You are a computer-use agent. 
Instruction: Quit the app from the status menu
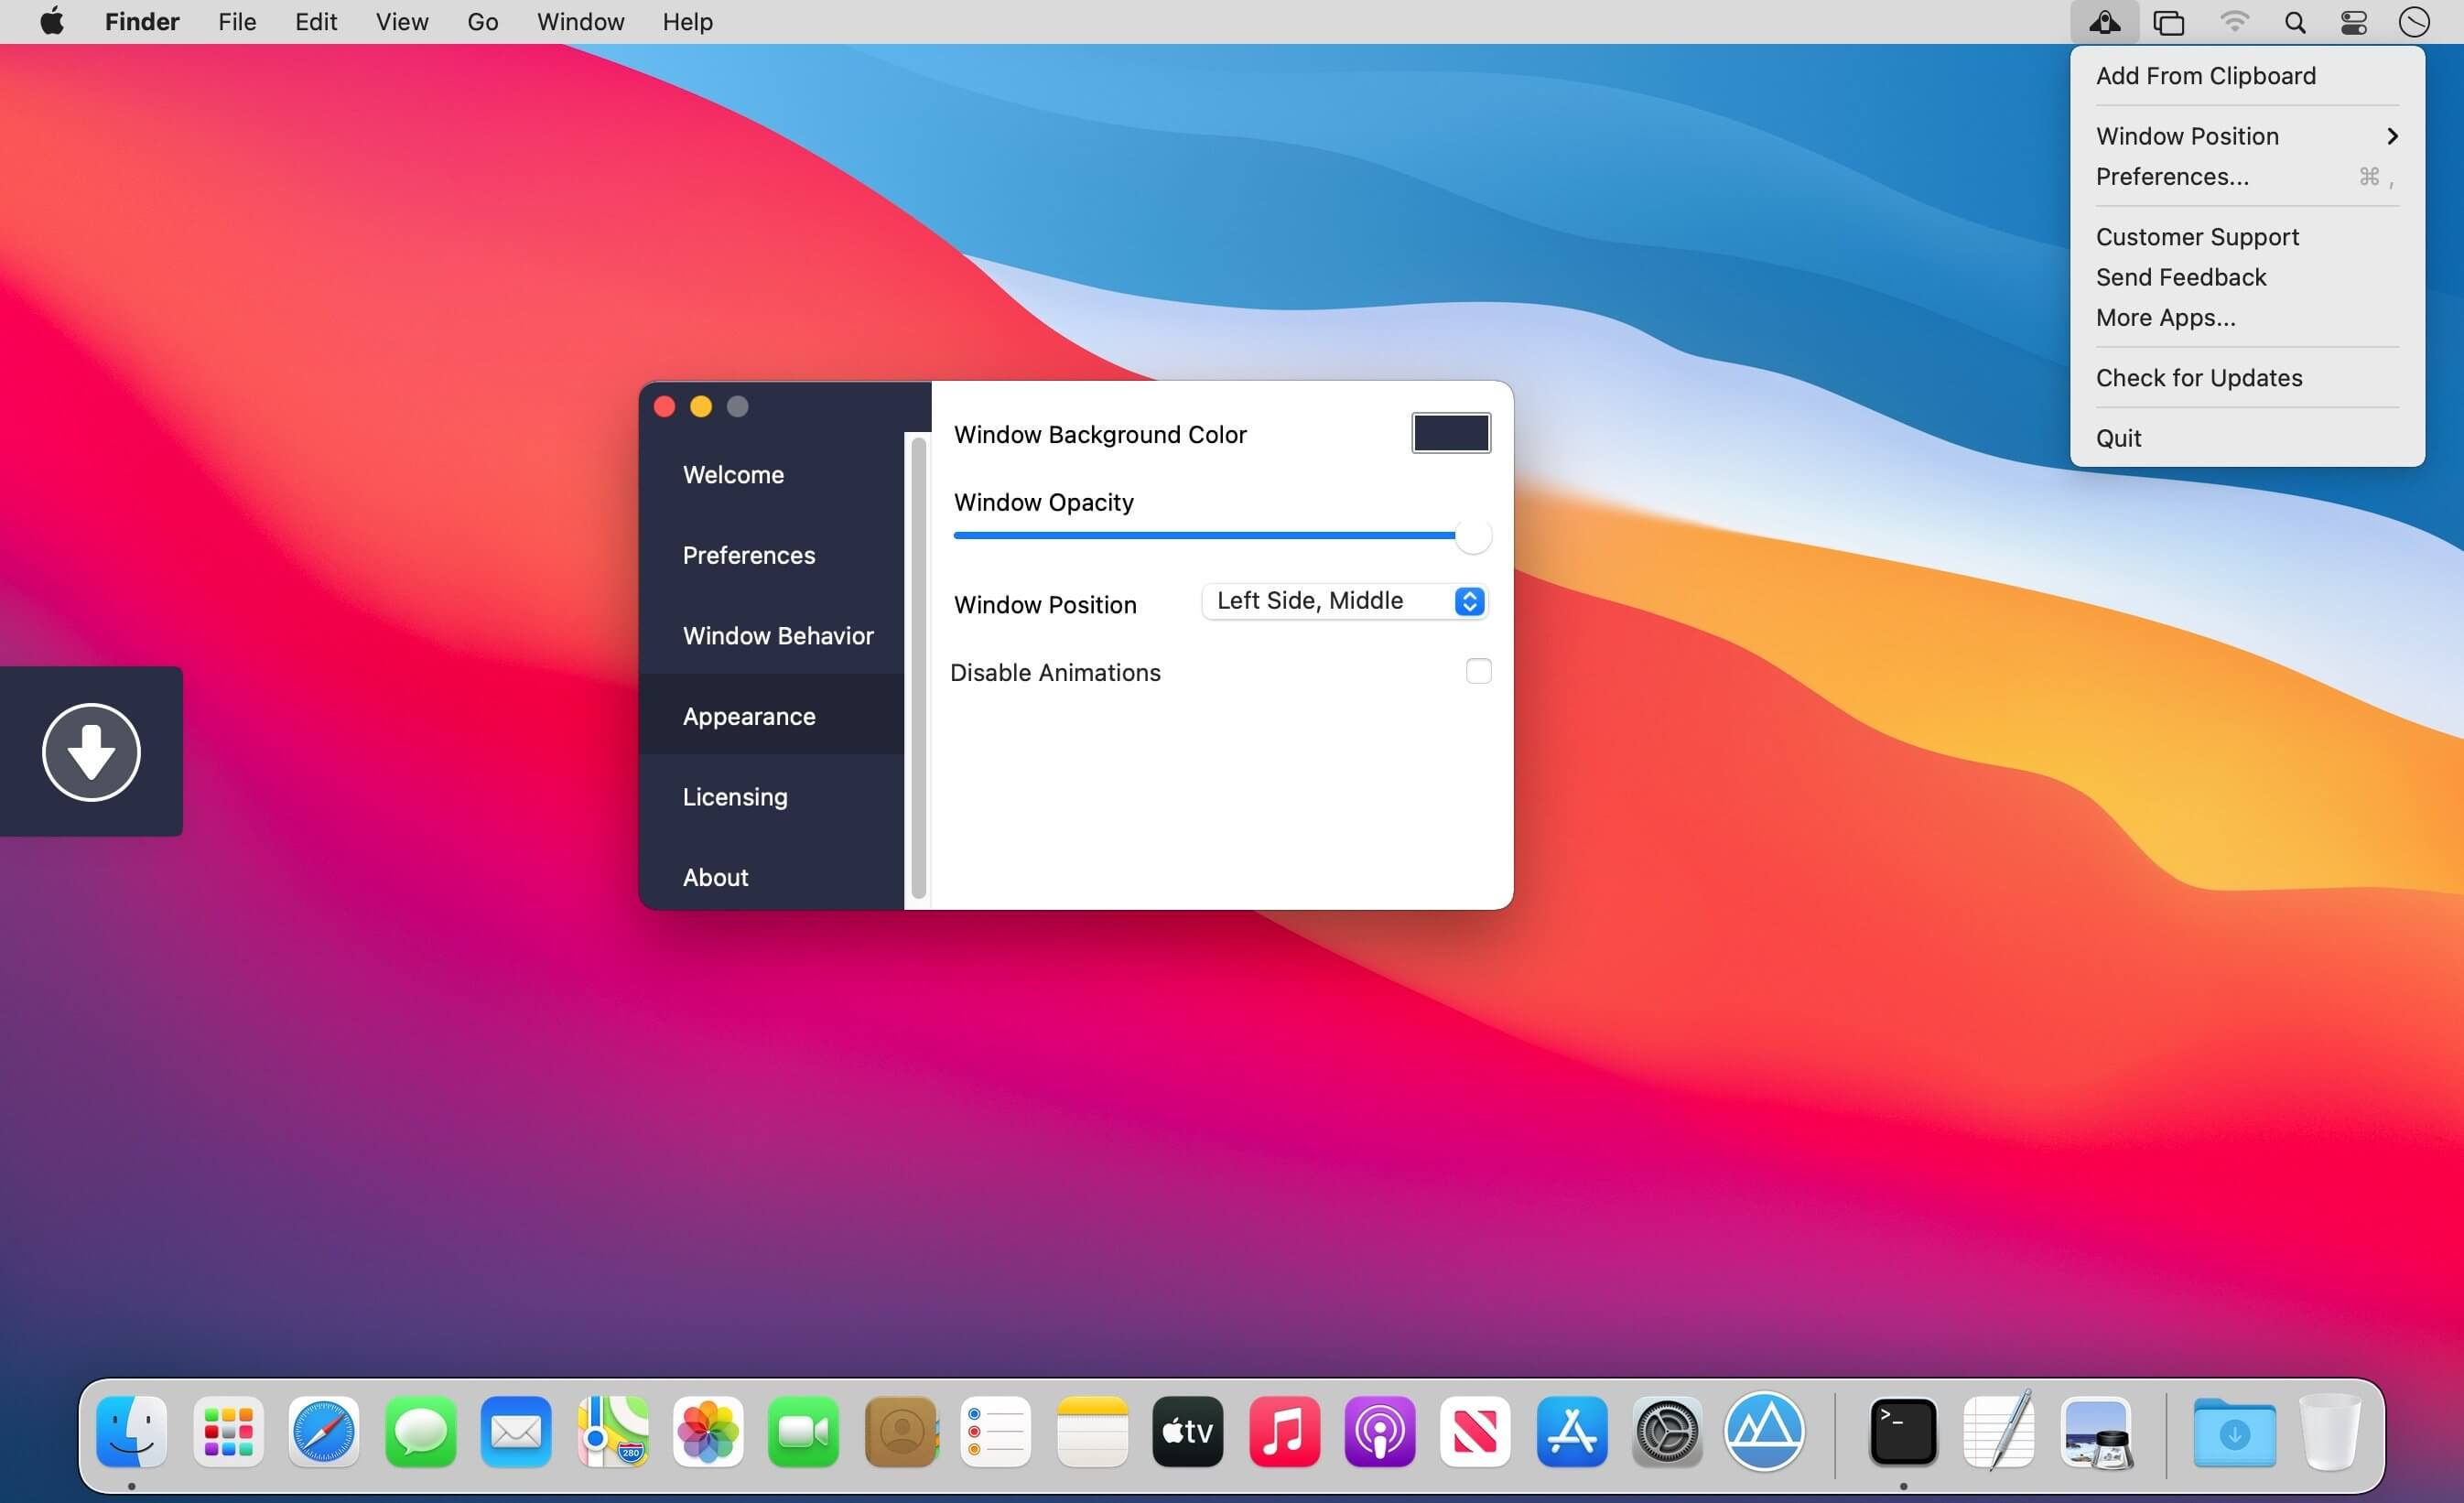tap(2247, 438)
